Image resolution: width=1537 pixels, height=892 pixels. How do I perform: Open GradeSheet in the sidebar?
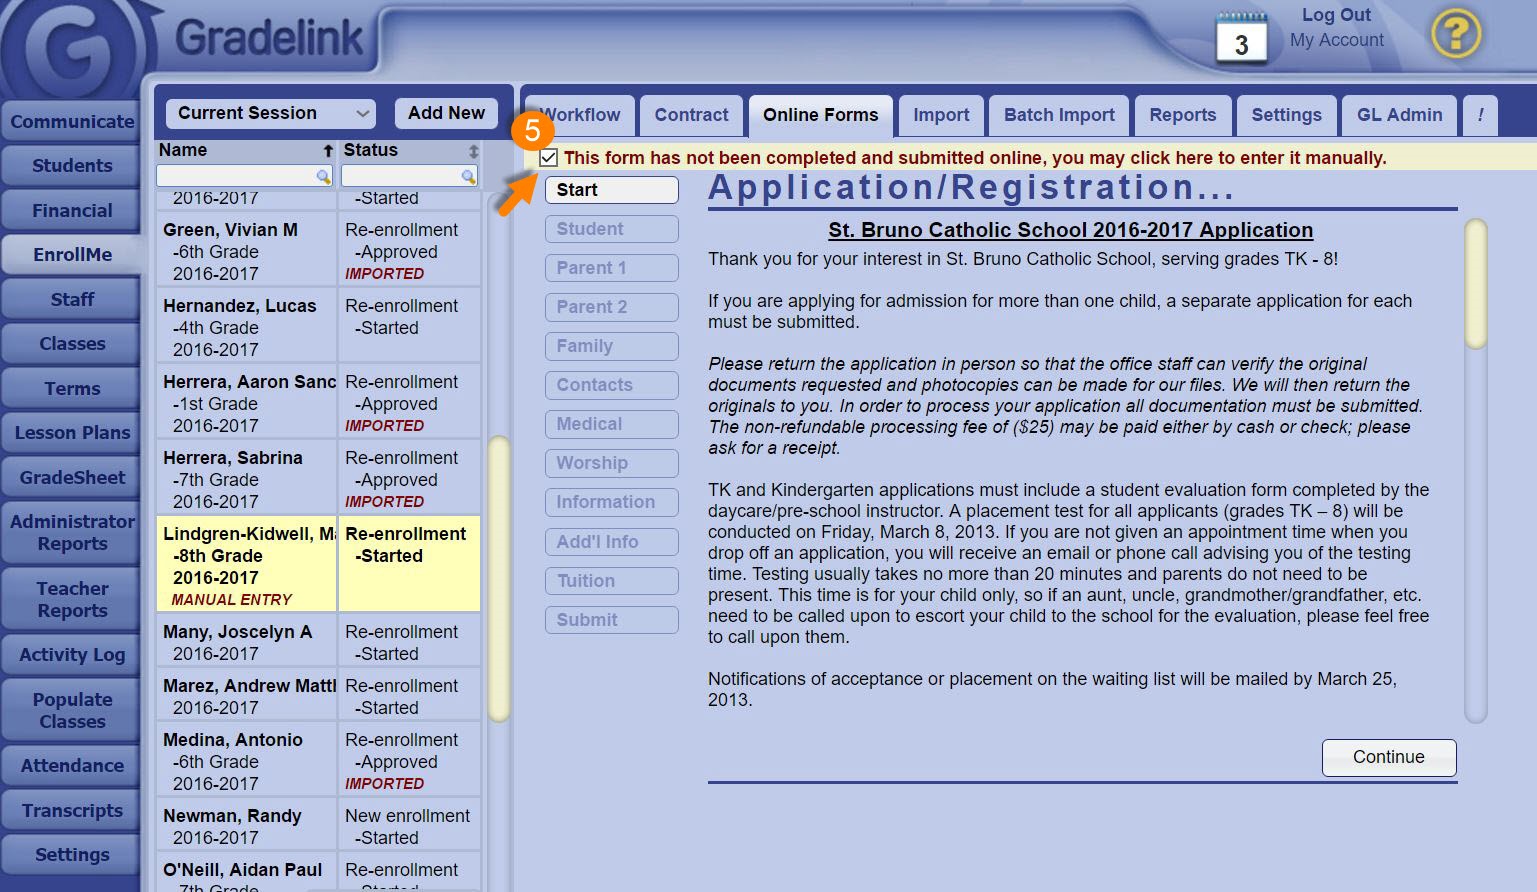click(71, 477)
